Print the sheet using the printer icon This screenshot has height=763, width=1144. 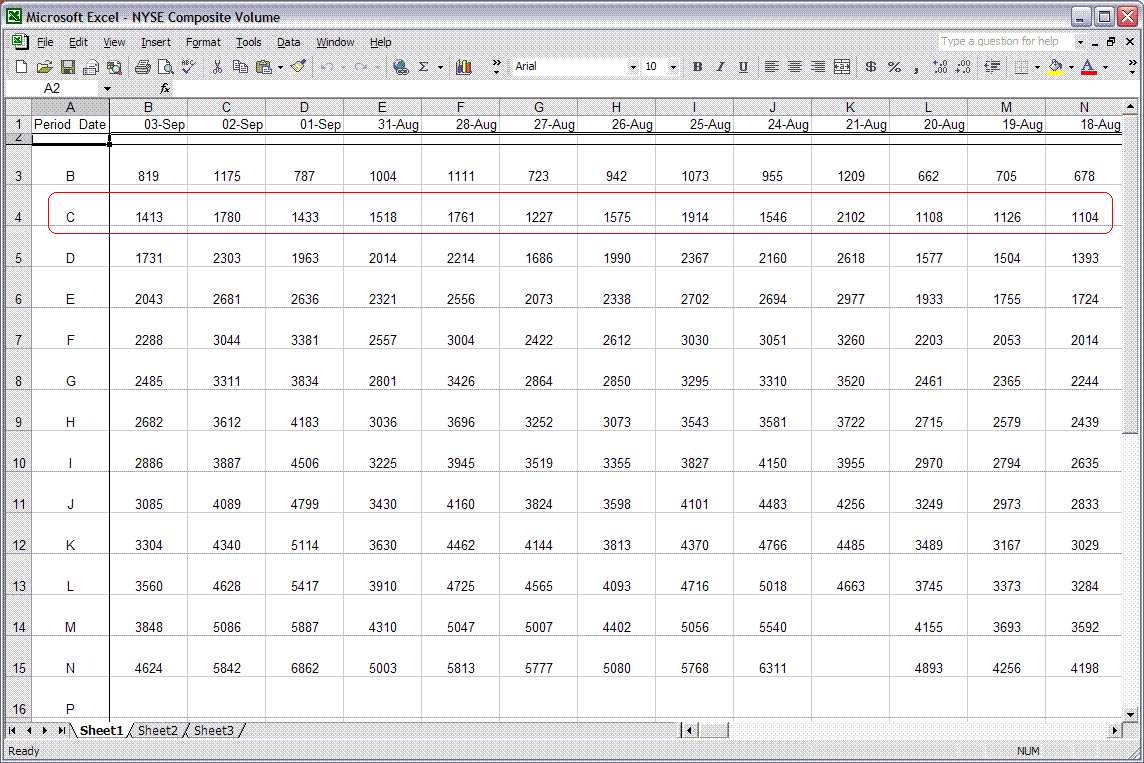(x=143, y=67)
